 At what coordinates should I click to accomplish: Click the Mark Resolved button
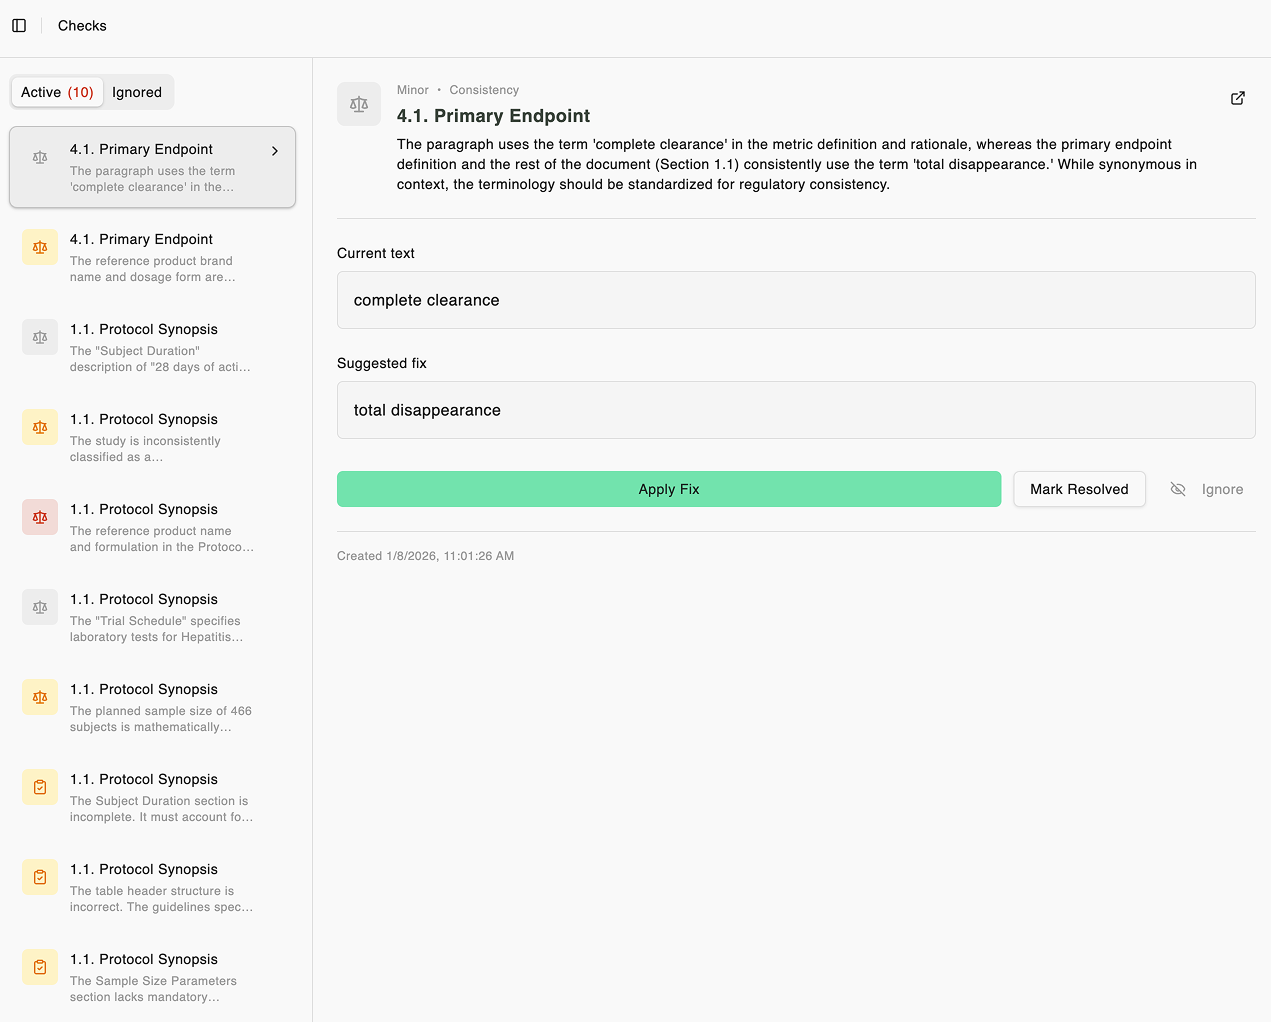tap(1079, 489)
